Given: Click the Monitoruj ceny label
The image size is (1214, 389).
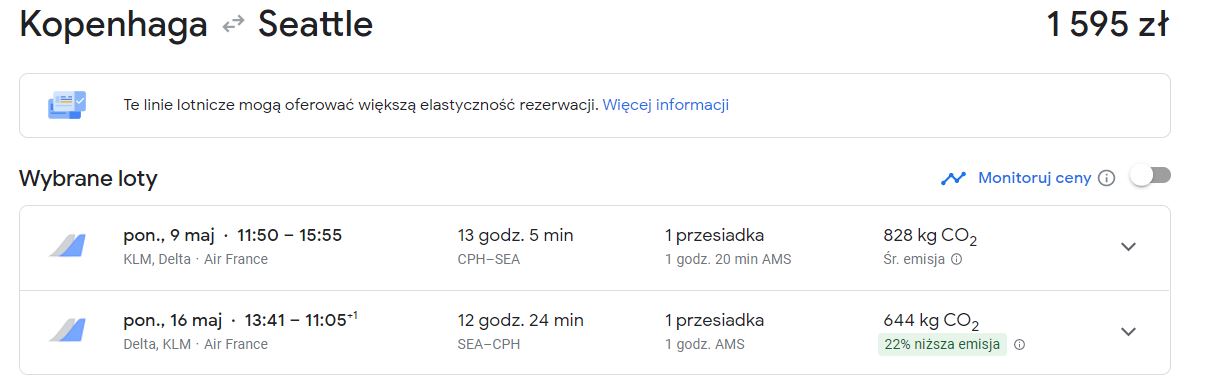Looking at the screenshot, I should point(1034,178).
